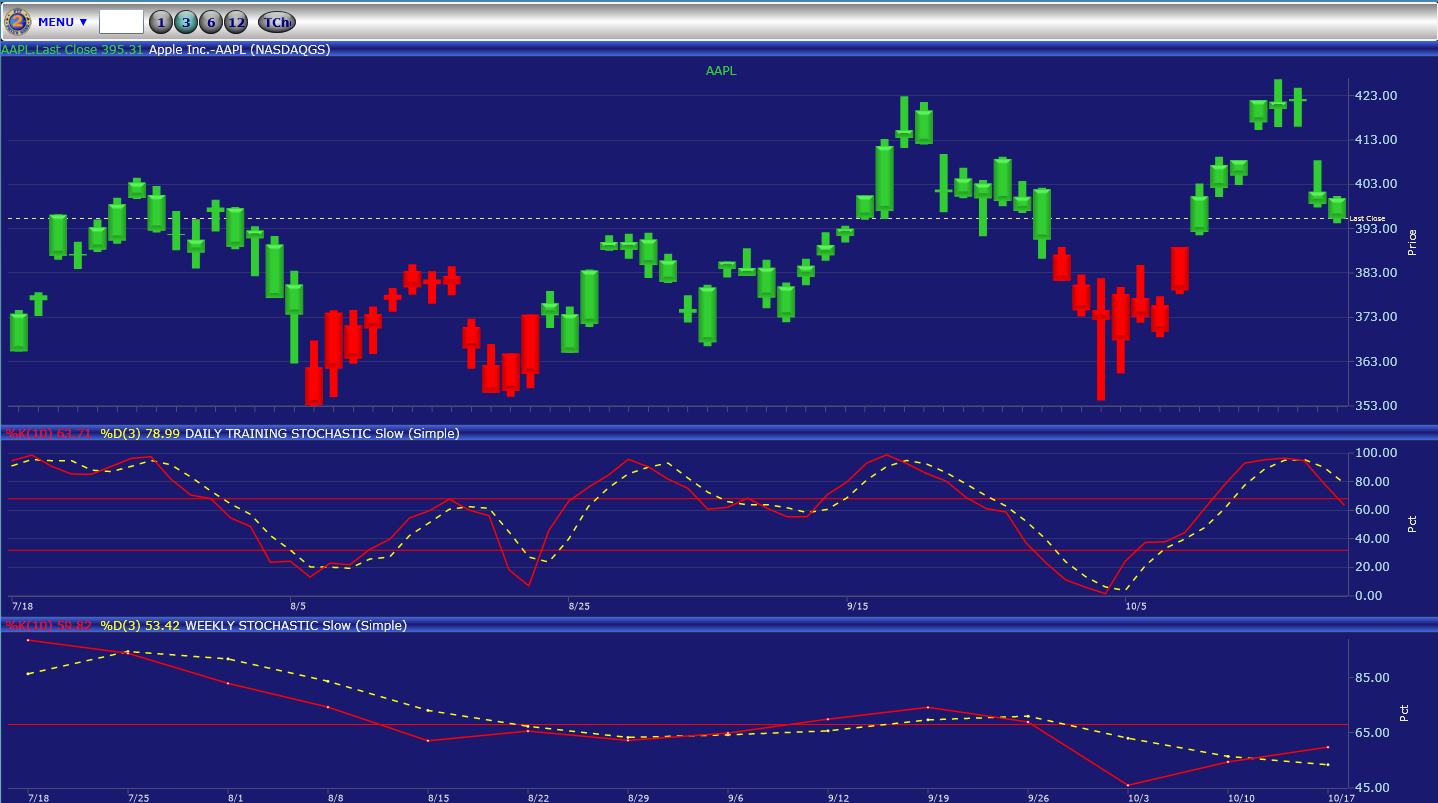This screenshot has width=1438, height=803.
Task: Click the daily '%D(3) 78.99' value
Action: [140, 433]
